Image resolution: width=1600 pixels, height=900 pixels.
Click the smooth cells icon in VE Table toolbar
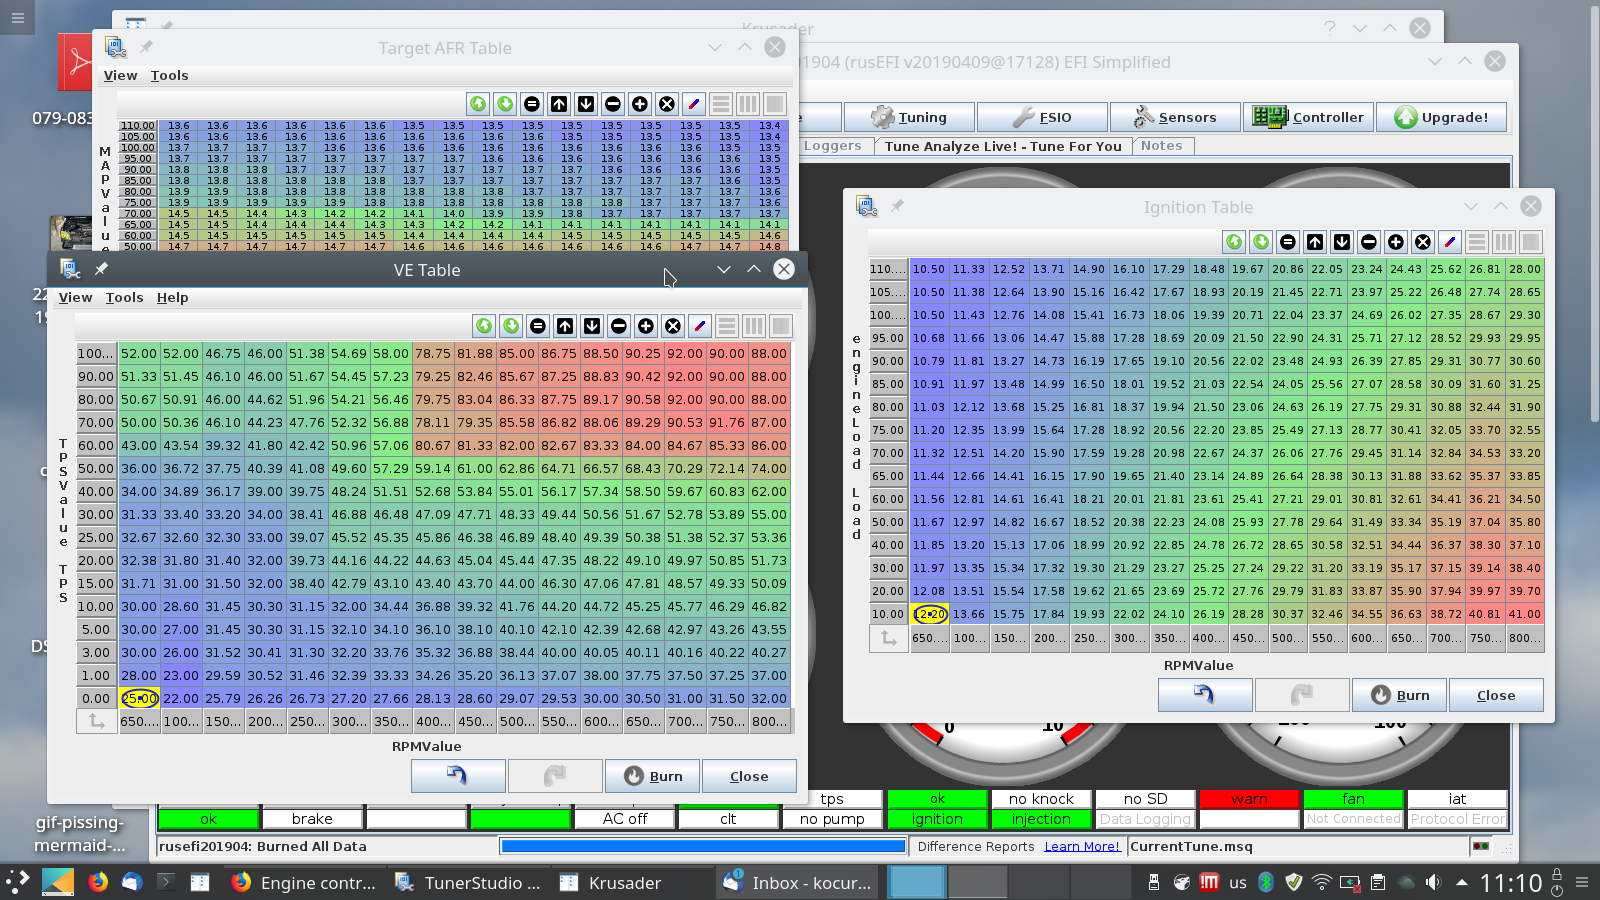(781, 326)
